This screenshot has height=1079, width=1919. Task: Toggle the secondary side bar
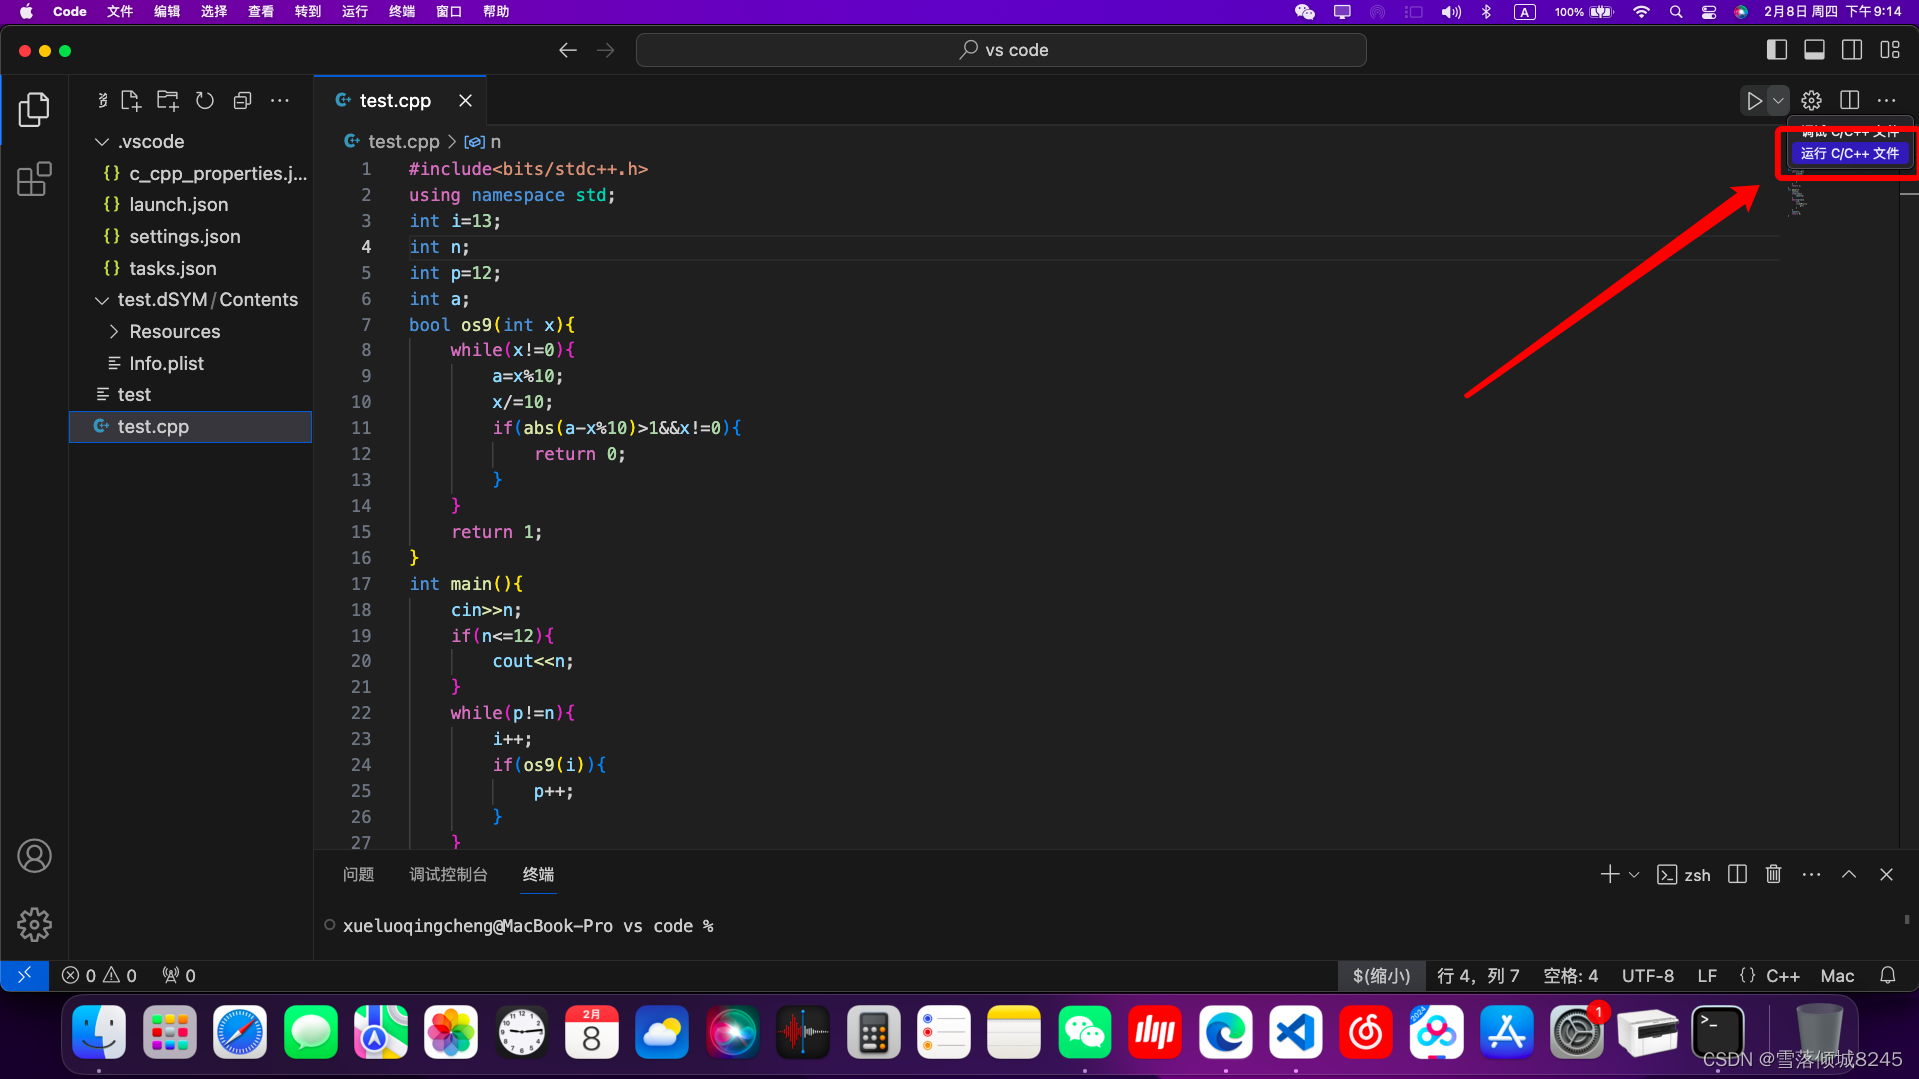pyautogui.click(x=1852, y=50)
